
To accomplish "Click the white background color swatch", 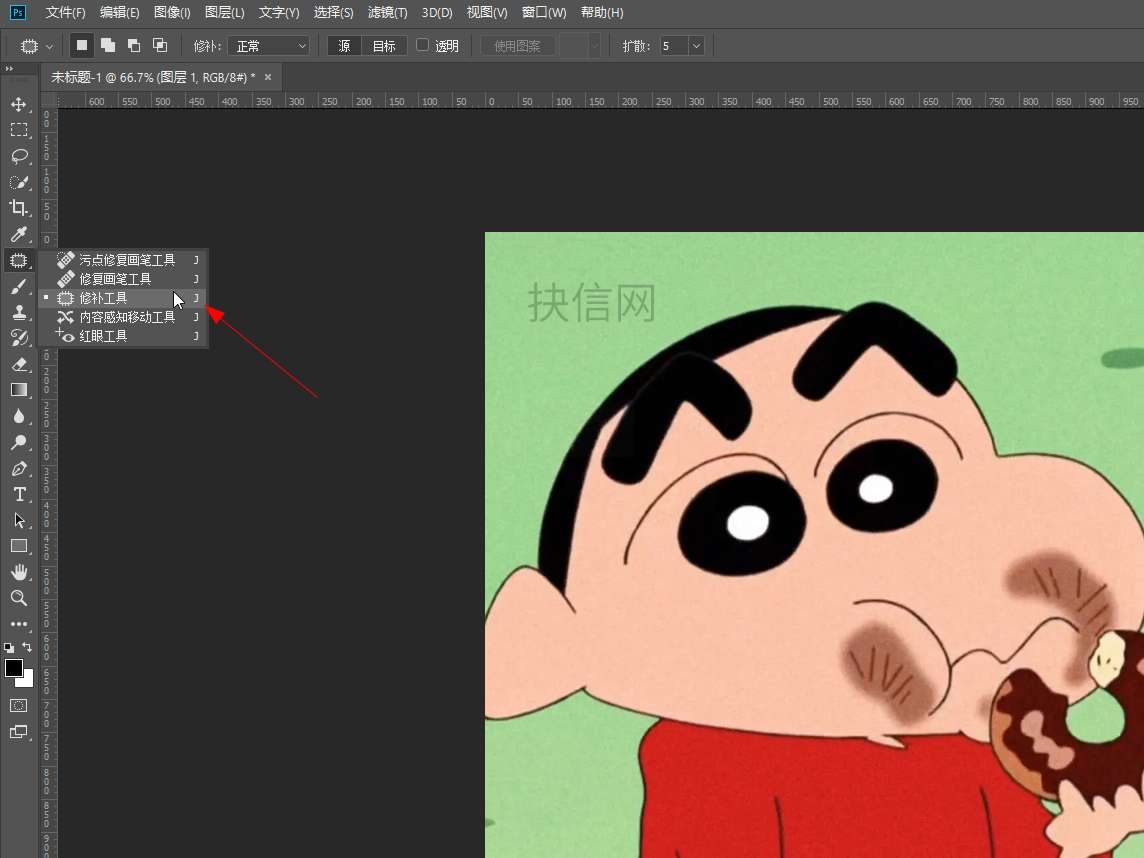I will pos(28,680).
